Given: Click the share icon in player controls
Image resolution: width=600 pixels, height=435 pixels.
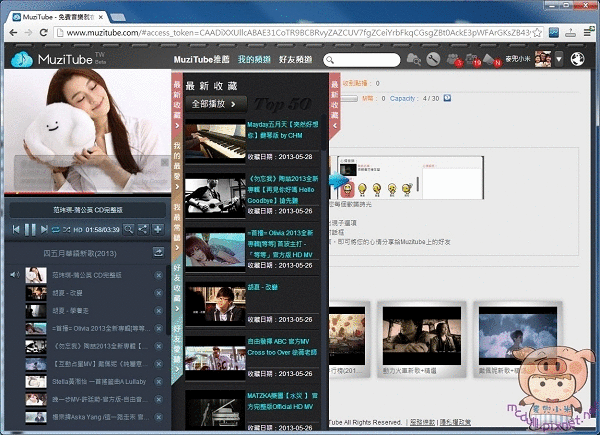Looking at the screenshot, I should 143,230.
